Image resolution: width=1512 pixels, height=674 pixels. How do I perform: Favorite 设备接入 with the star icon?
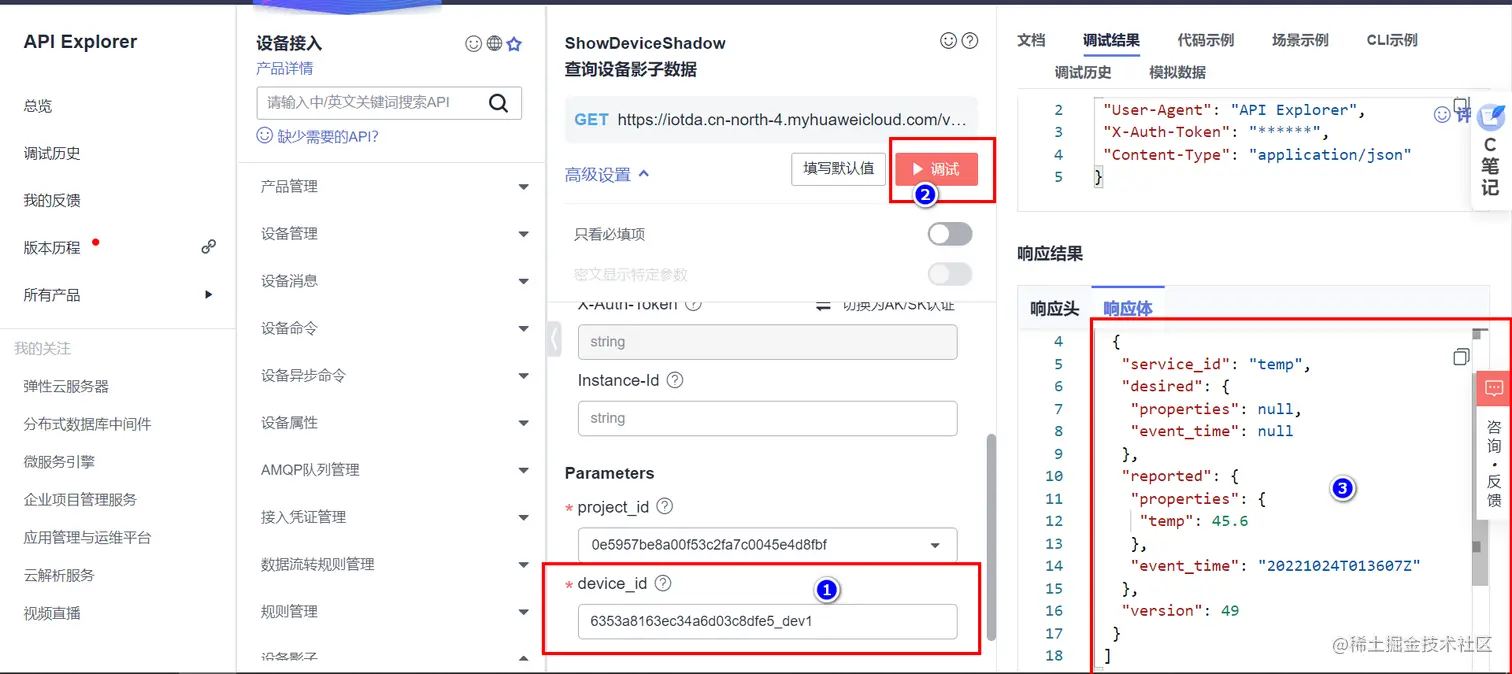514,44
